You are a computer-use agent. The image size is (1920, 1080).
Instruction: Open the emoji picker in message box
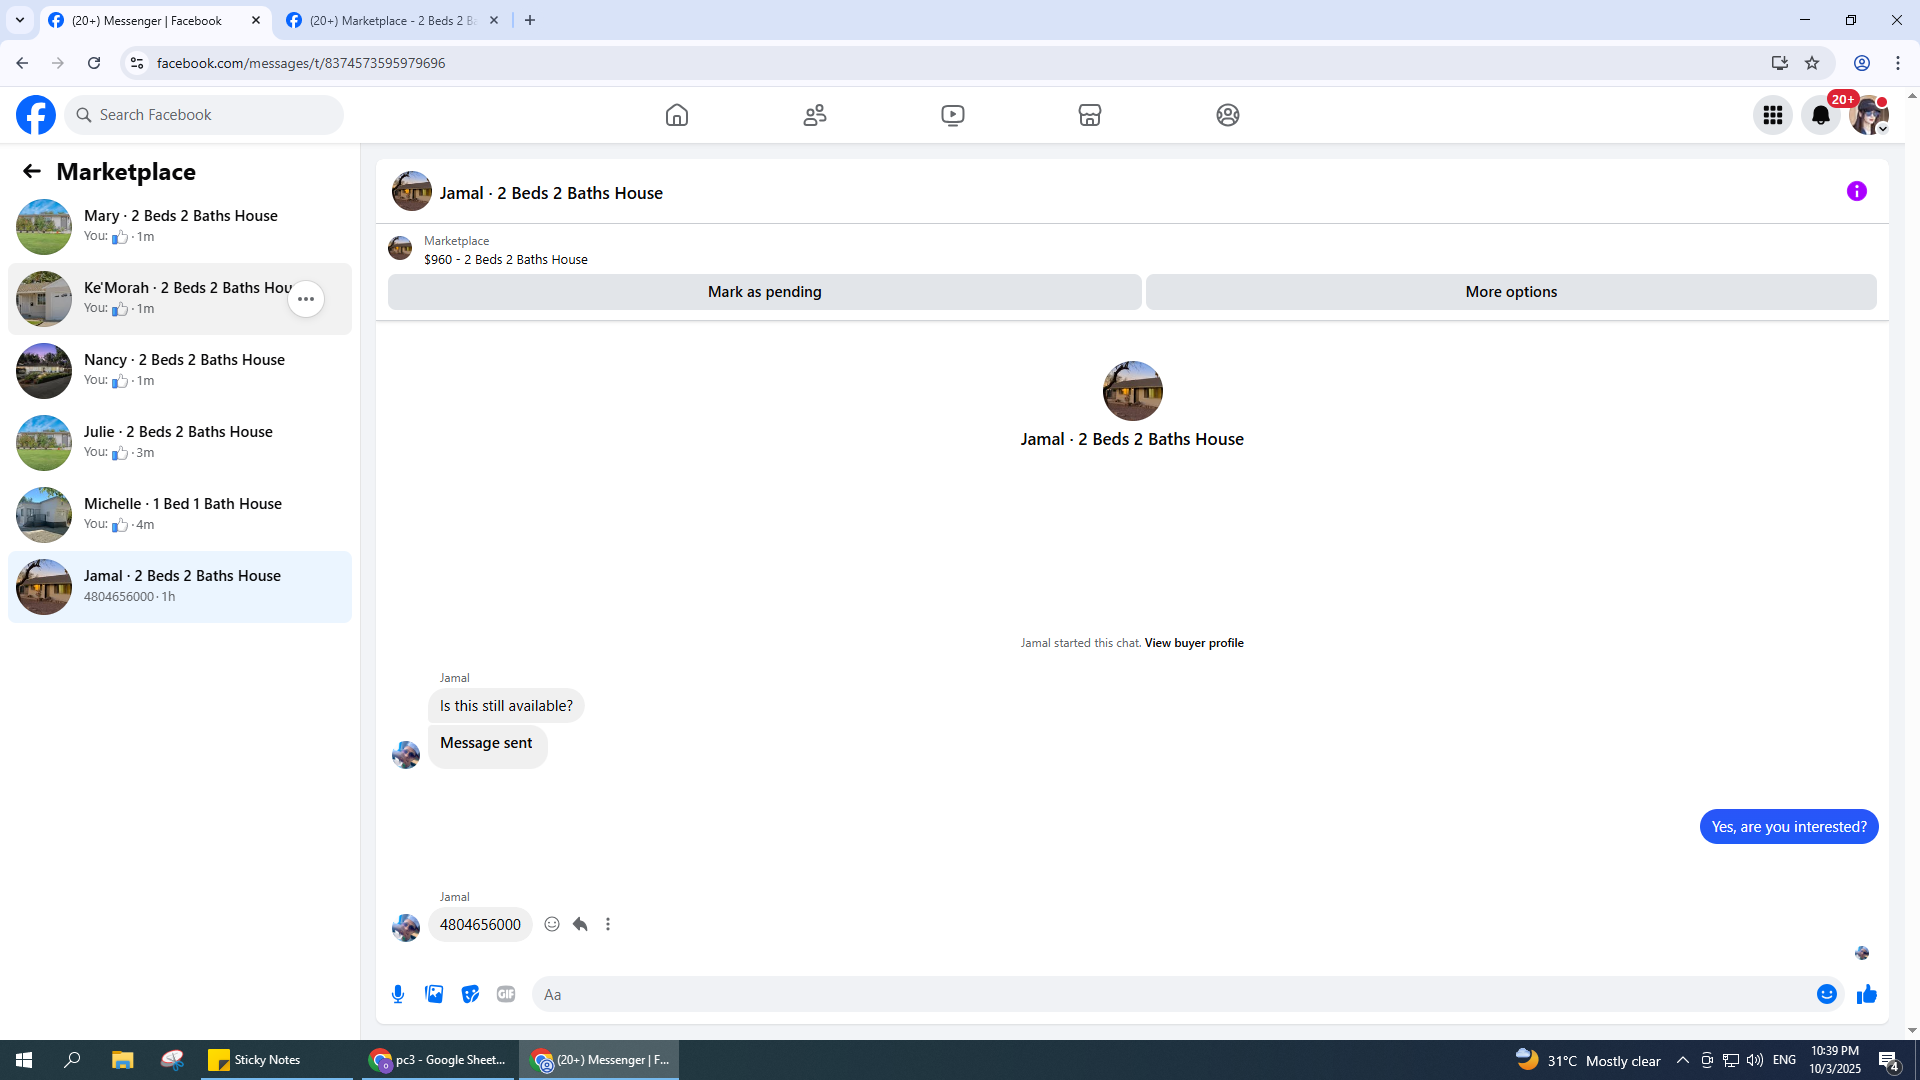1827,994
